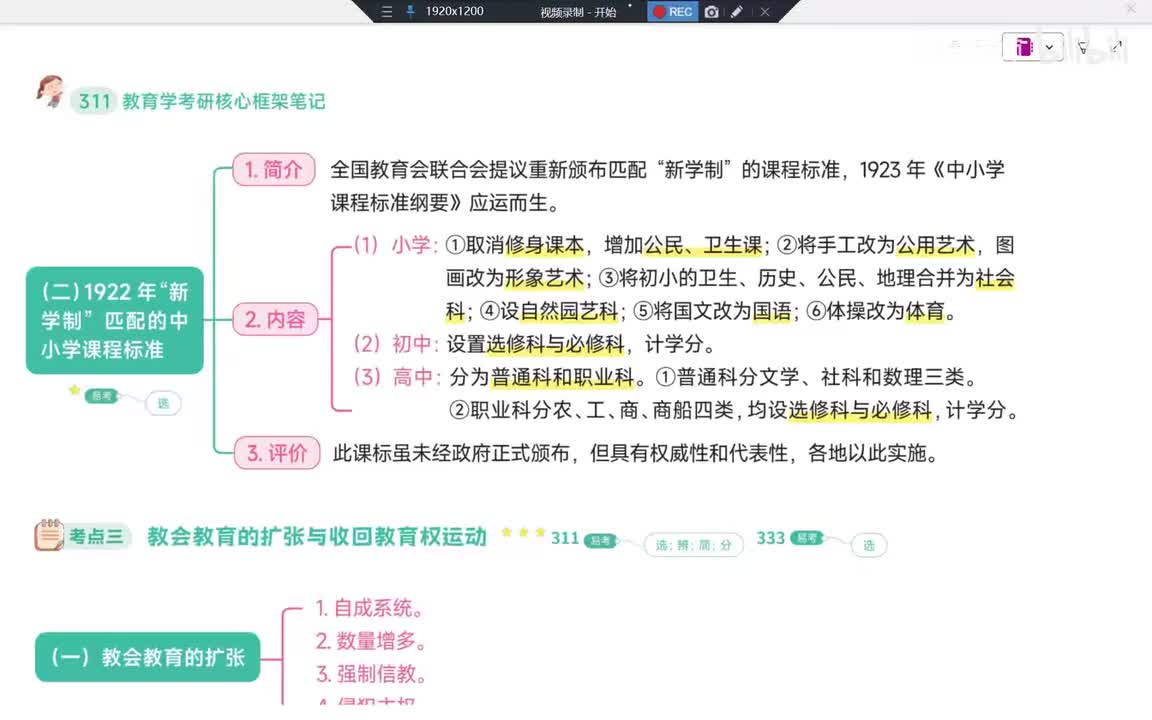Click the 1920x1200 resolution label
The image size is (1152, 720).
click(454, 11)
